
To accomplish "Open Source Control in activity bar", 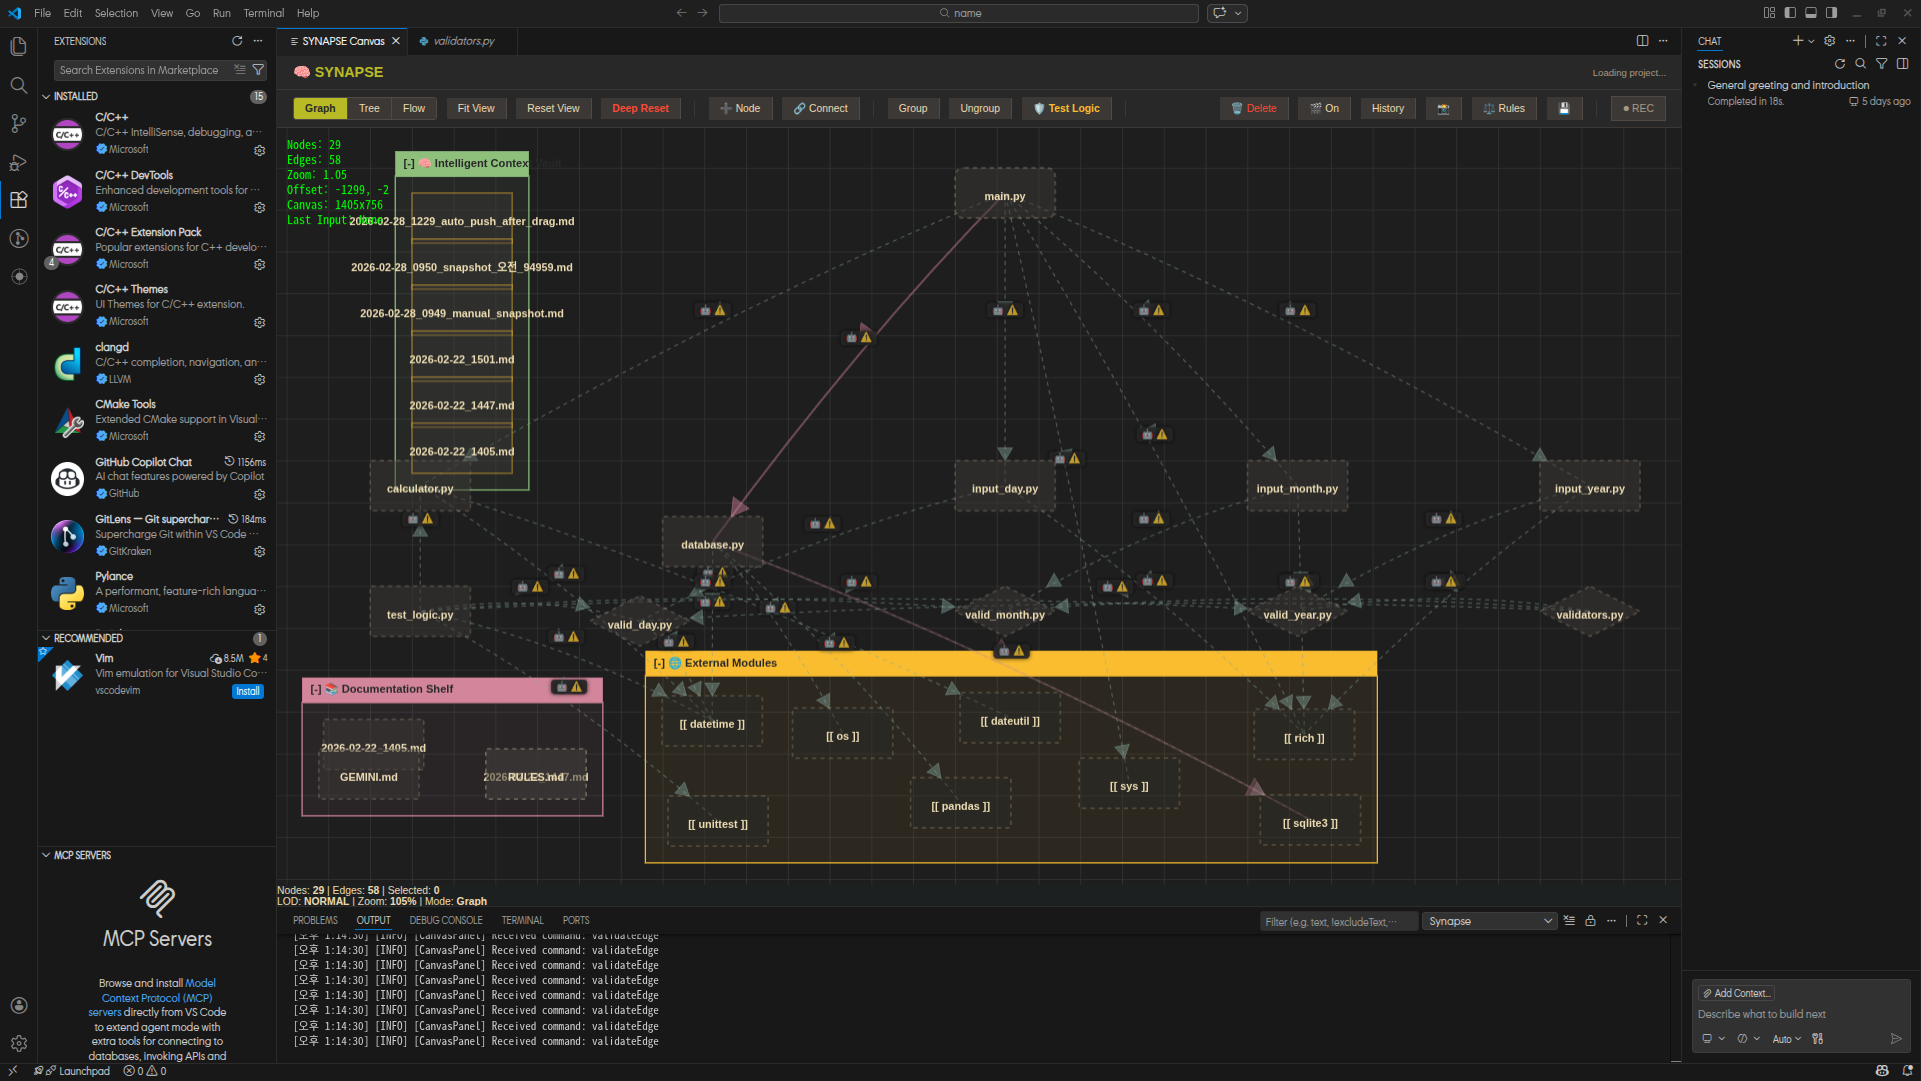I will tap(18, 123).
